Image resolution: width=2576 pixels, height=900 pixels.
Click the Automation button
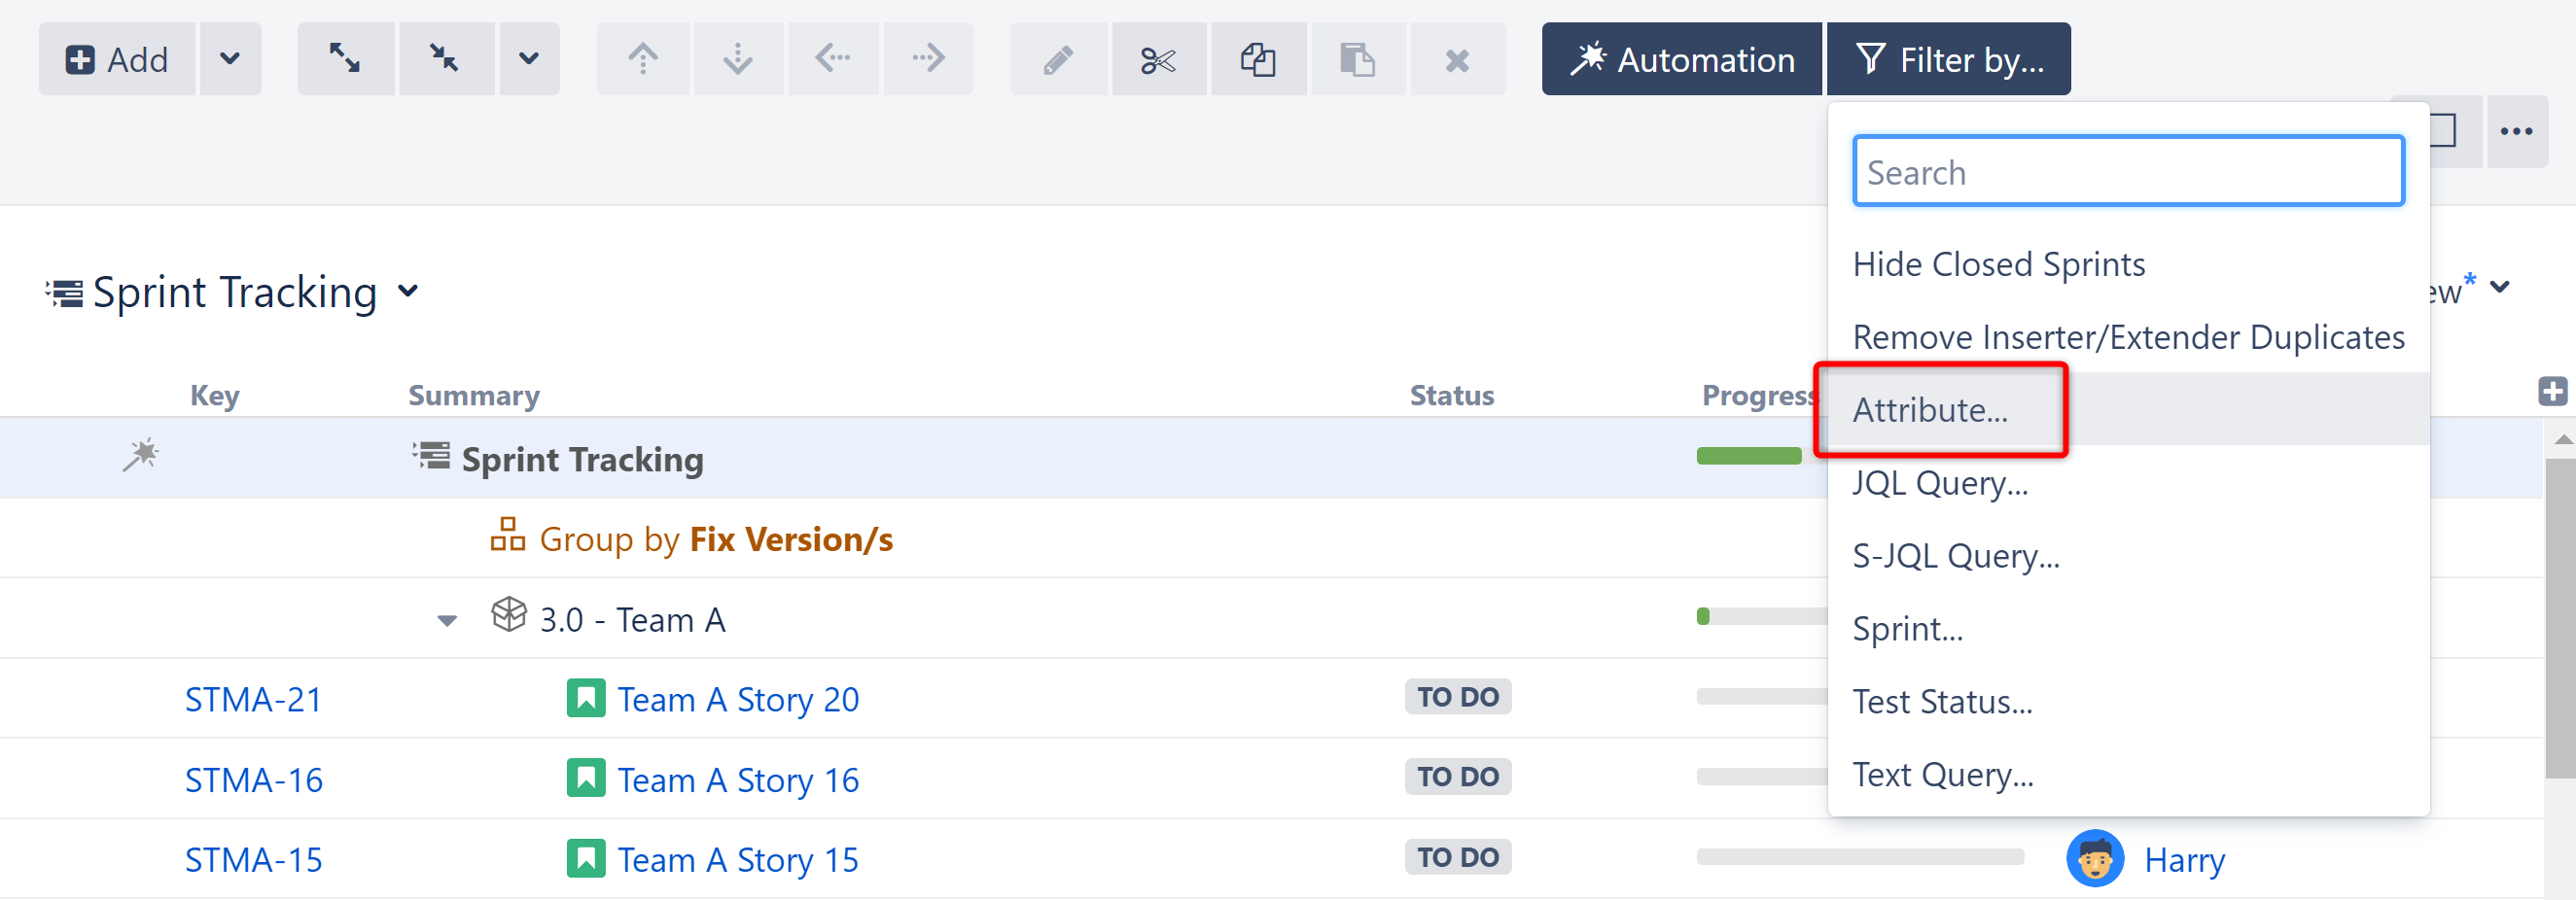[1681, 59]
